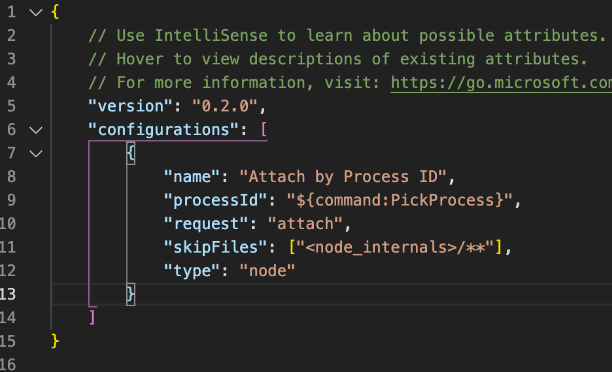
Task: Click line number 9 in the gutter
Action: click(x=11, y=200)
